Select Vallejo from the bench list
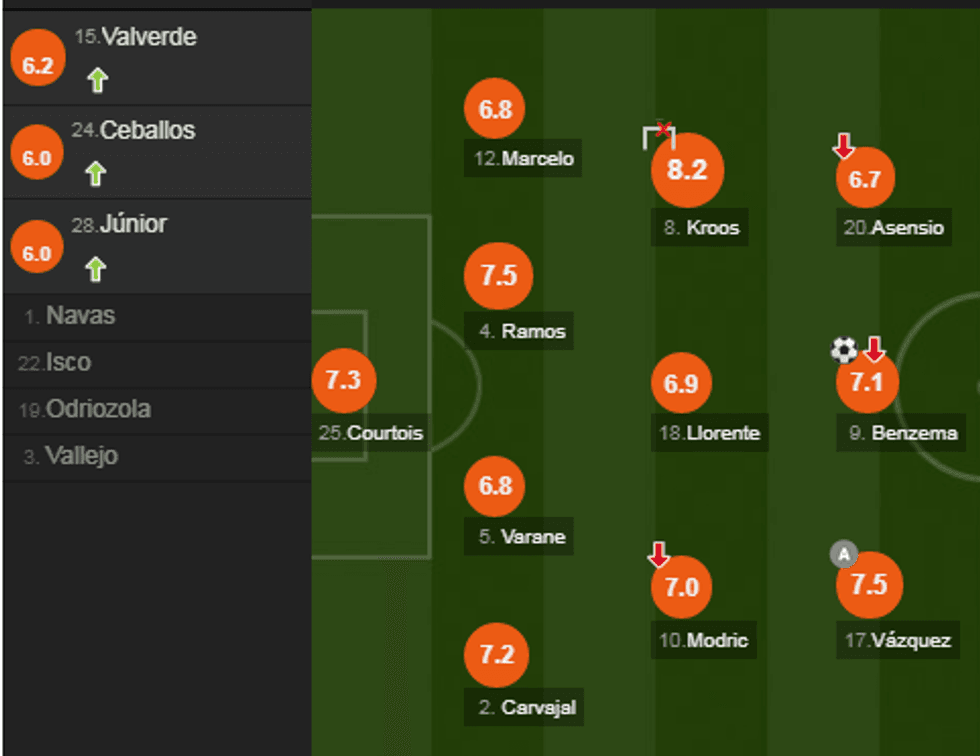980x756 pixels. (81, 457)
